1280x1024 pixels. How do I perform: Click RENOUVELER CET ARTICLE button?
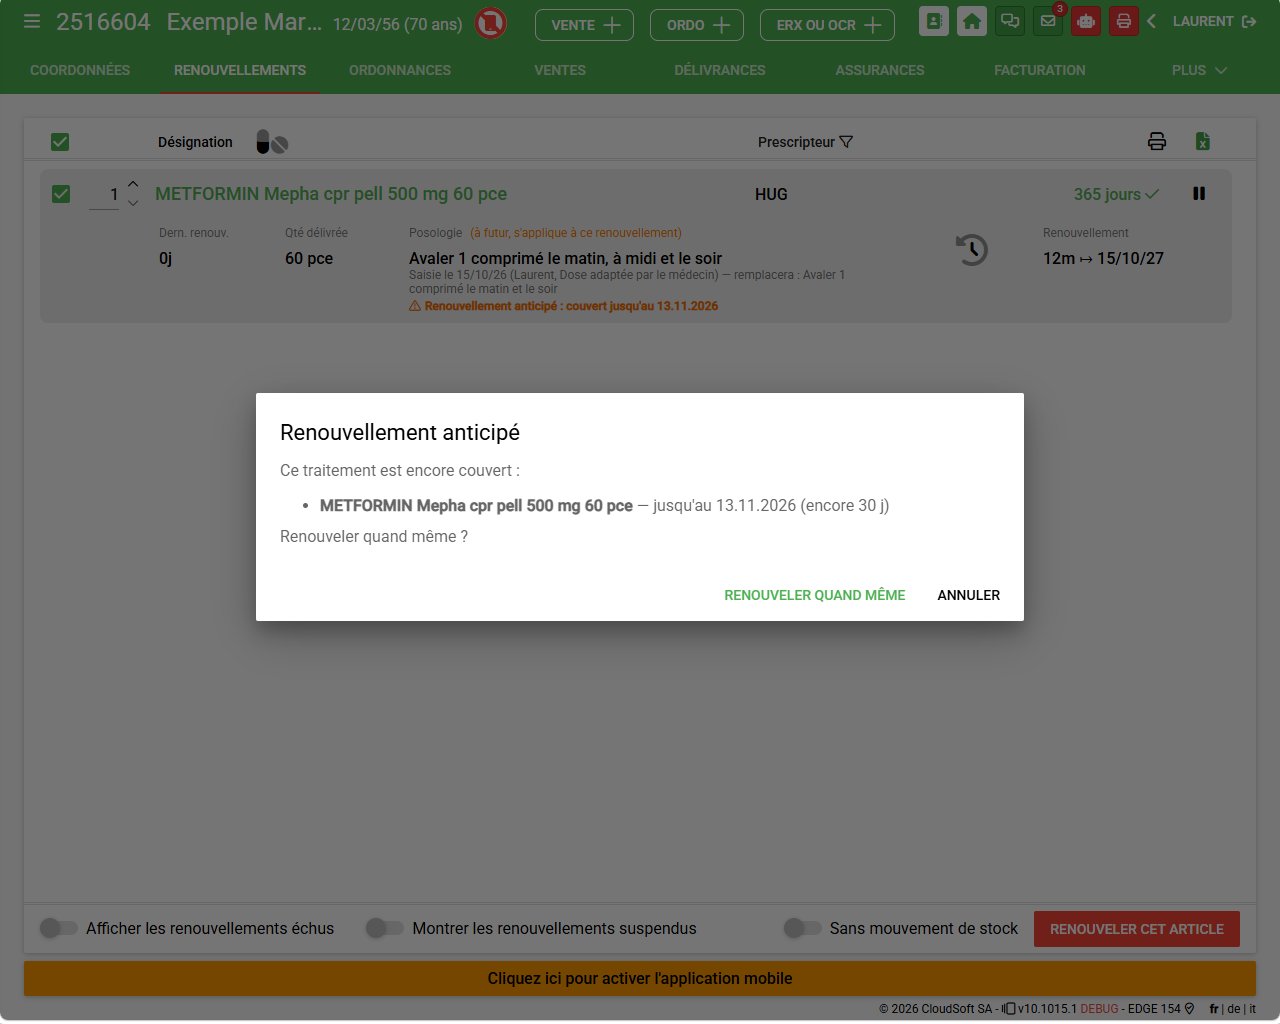click(1137, 929)
